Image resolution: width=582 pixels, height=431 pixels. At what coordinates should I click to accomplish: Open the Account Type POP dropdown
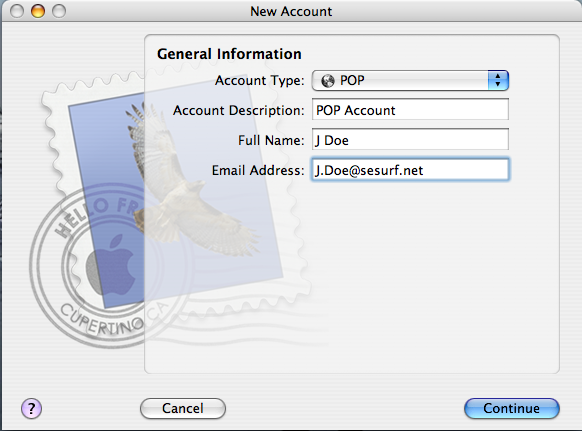(410, 81)
